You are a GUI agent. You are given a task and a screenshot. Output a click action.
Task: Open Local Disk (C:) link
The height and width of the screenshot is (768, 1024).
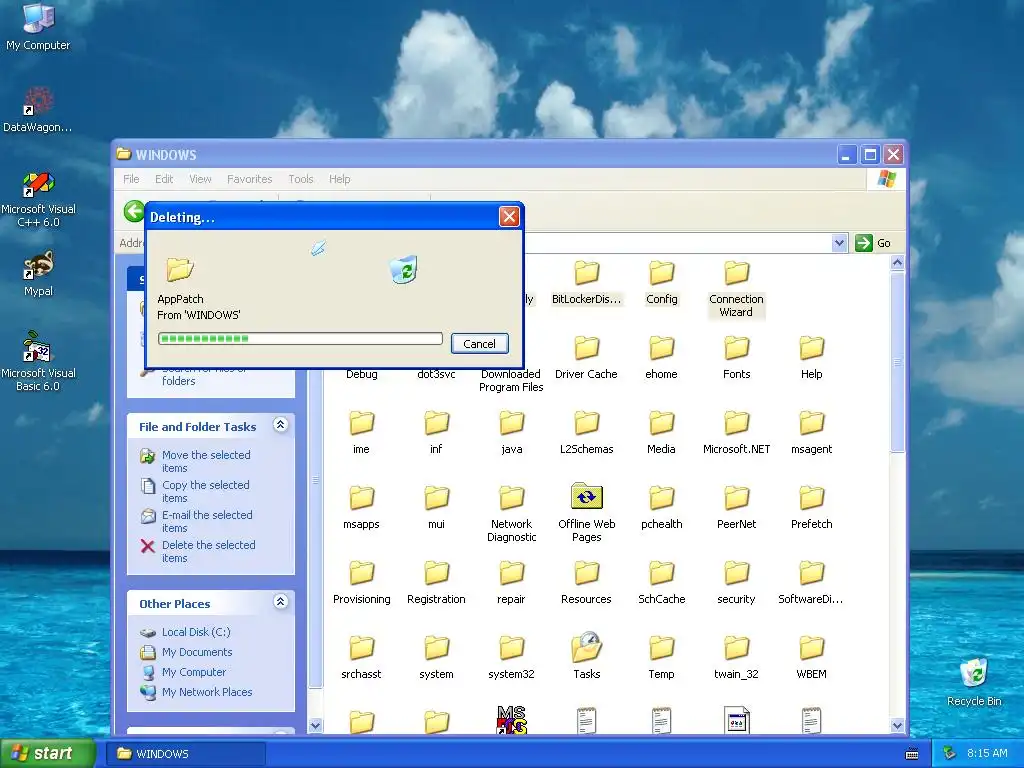[x=196, y=632]
